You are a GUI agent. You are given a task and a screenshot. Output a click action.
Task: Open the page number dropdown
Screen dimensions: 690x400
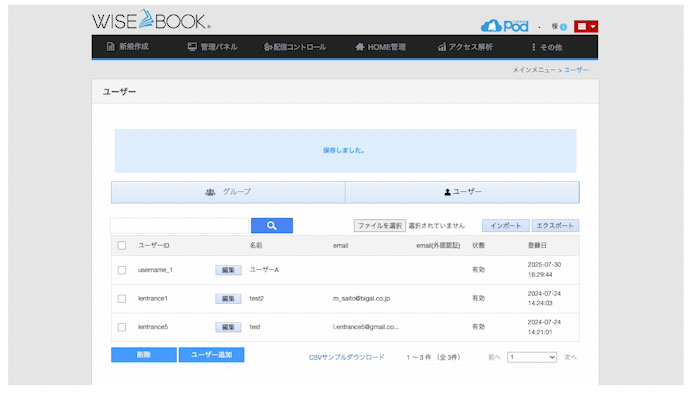point(532,356)
